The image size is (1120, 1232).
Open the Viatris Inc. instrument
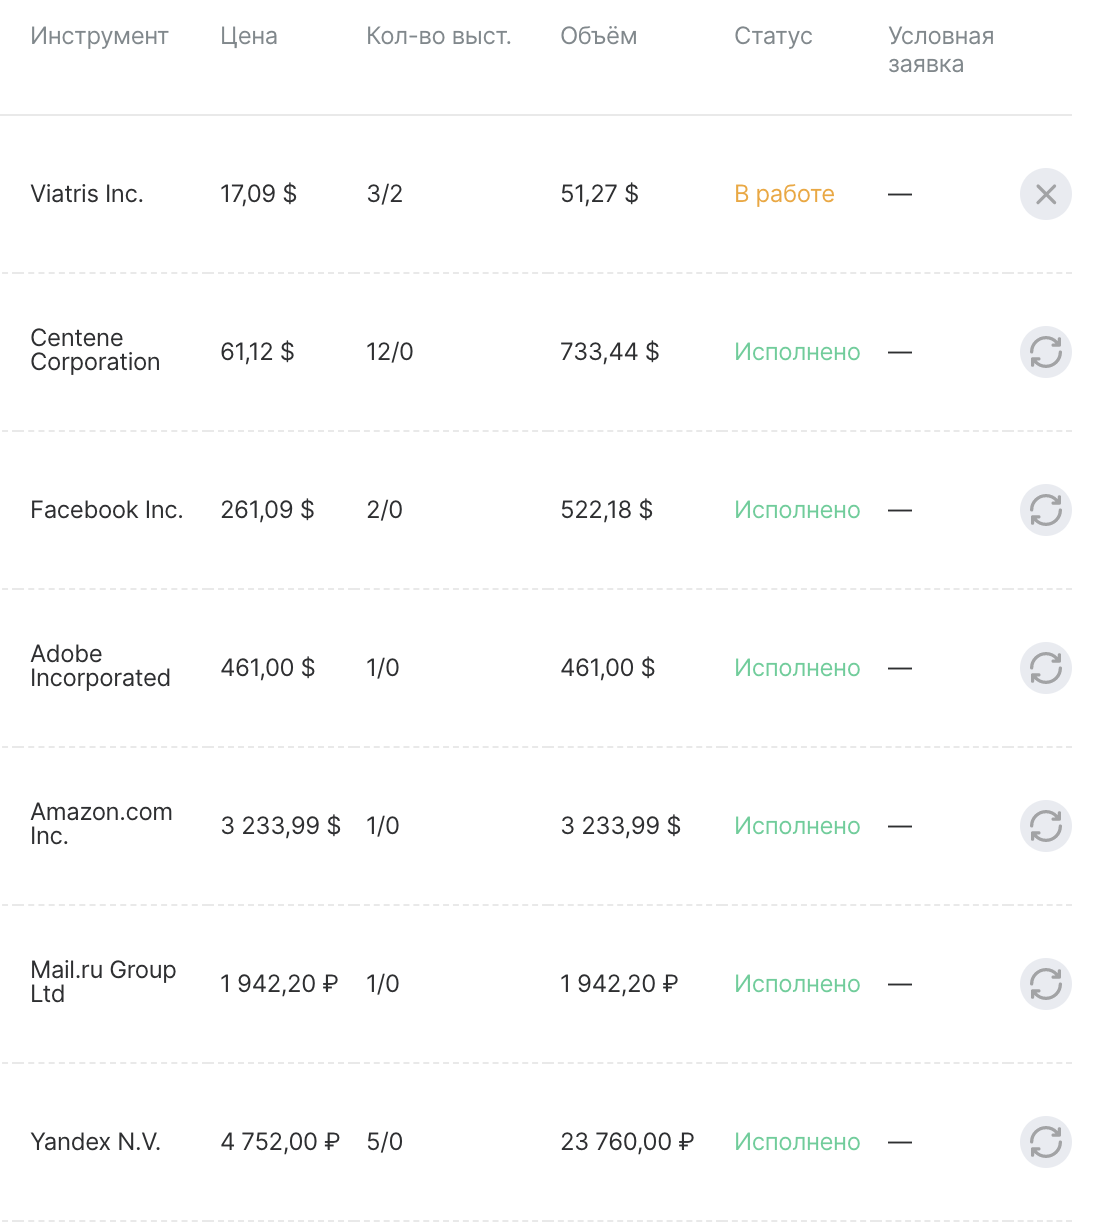tap(87, 194)
